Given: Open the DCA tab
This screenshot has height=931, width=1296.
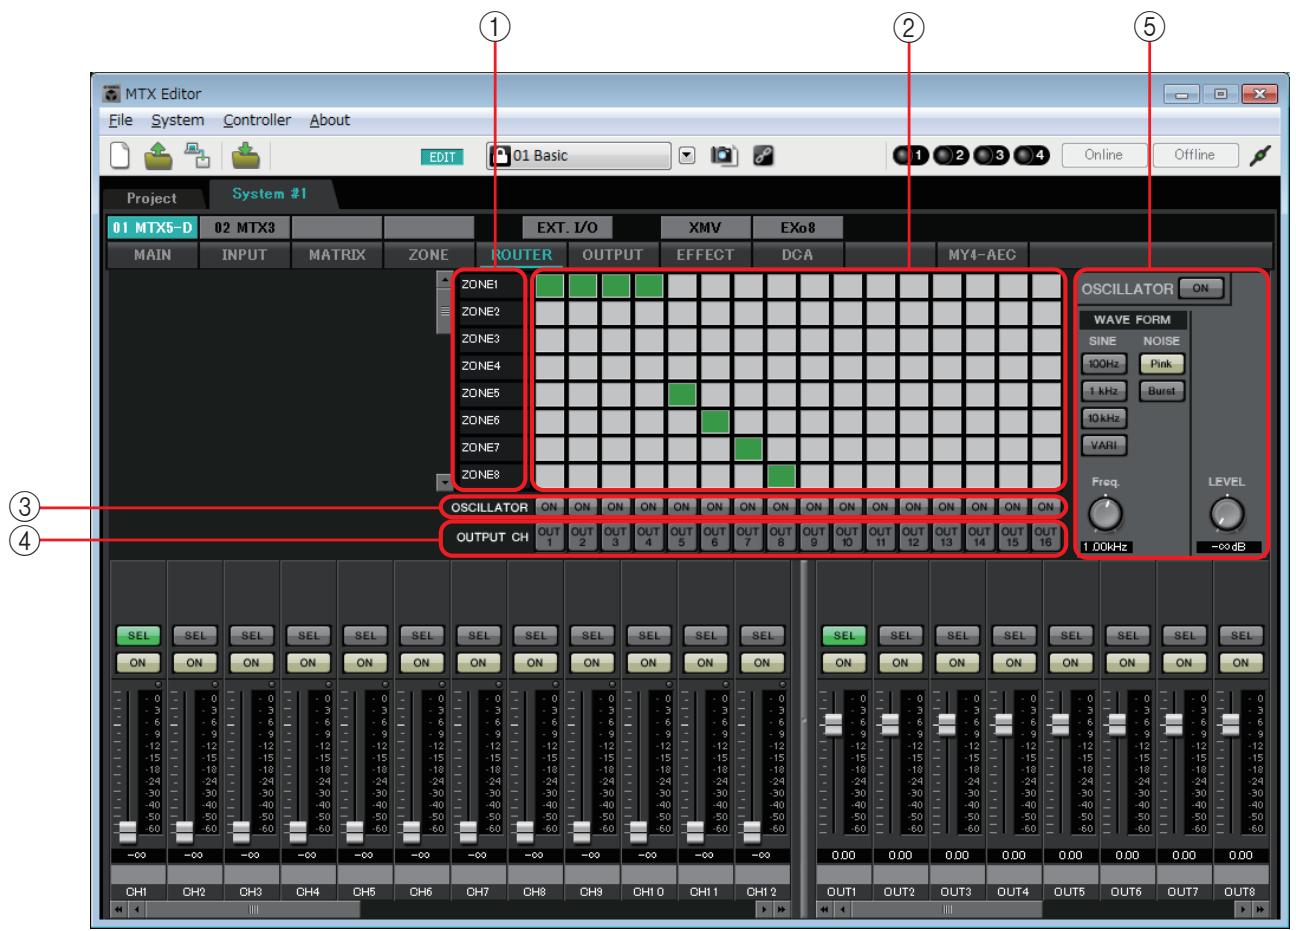Looking at the screenshot, I should (x=797, y=255).
